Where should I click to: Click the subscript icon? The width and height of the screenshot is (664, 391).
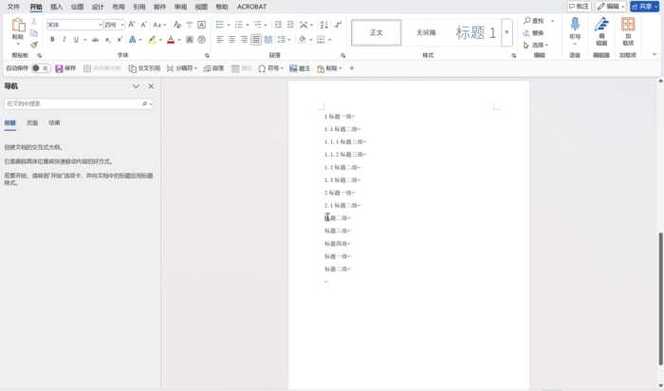(108, 39)
